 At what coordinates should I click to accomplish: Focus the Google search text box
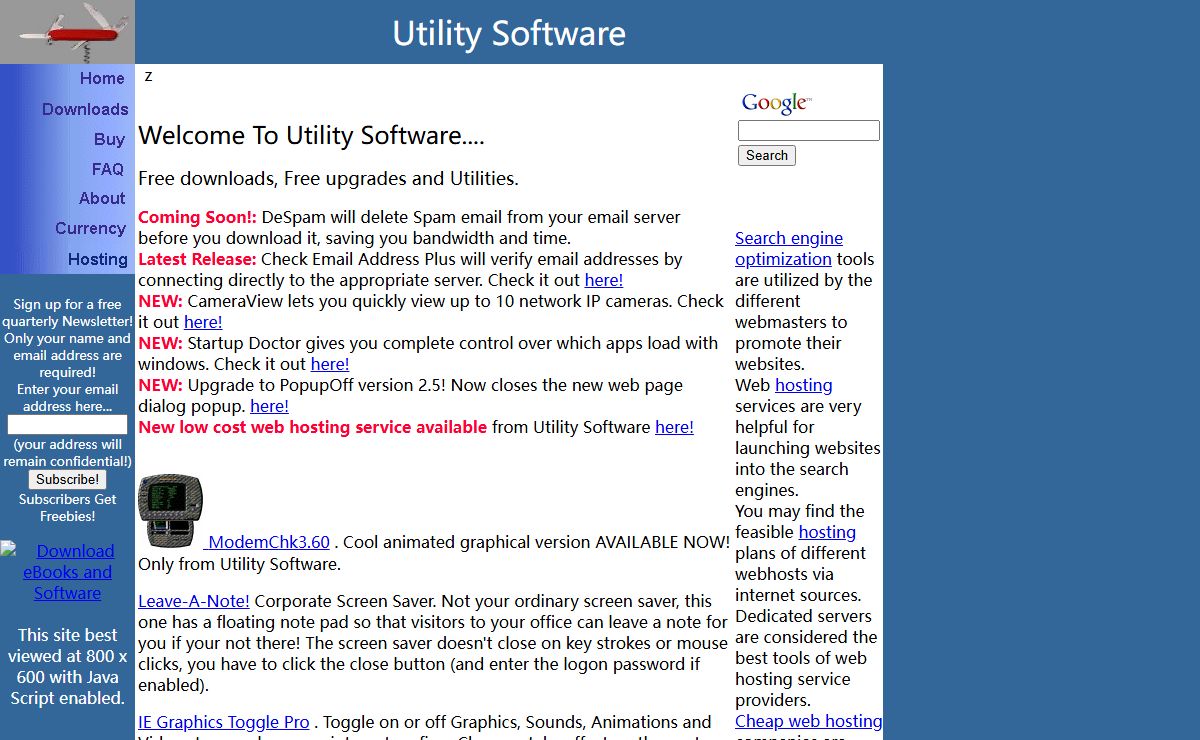[x=809, y=130]
